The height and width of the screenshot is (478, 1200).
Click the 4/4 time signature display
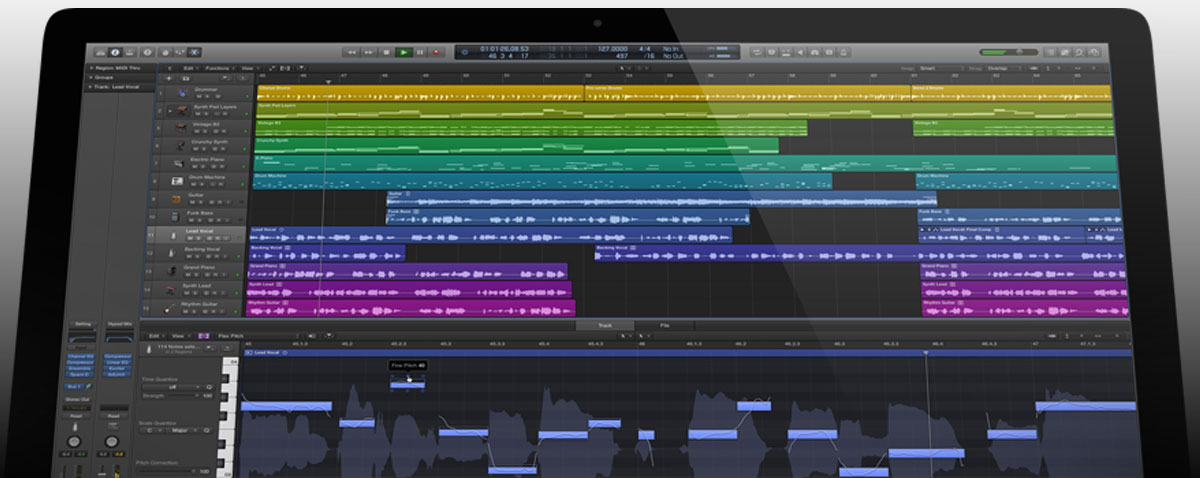646,48
